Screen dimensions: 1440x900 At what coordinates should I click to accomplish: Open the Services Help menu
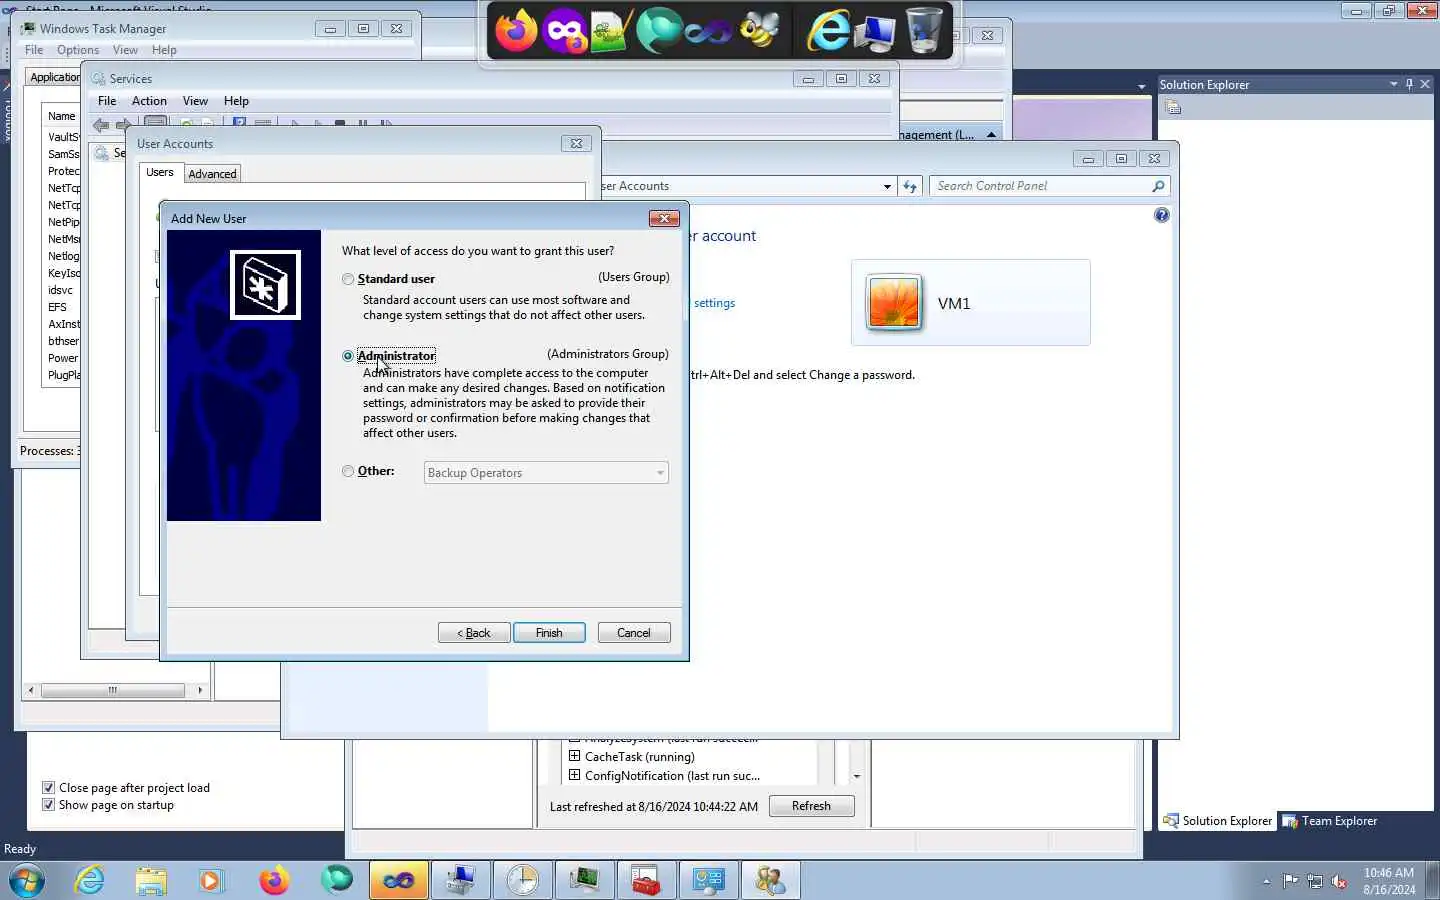tap(236, 101)
